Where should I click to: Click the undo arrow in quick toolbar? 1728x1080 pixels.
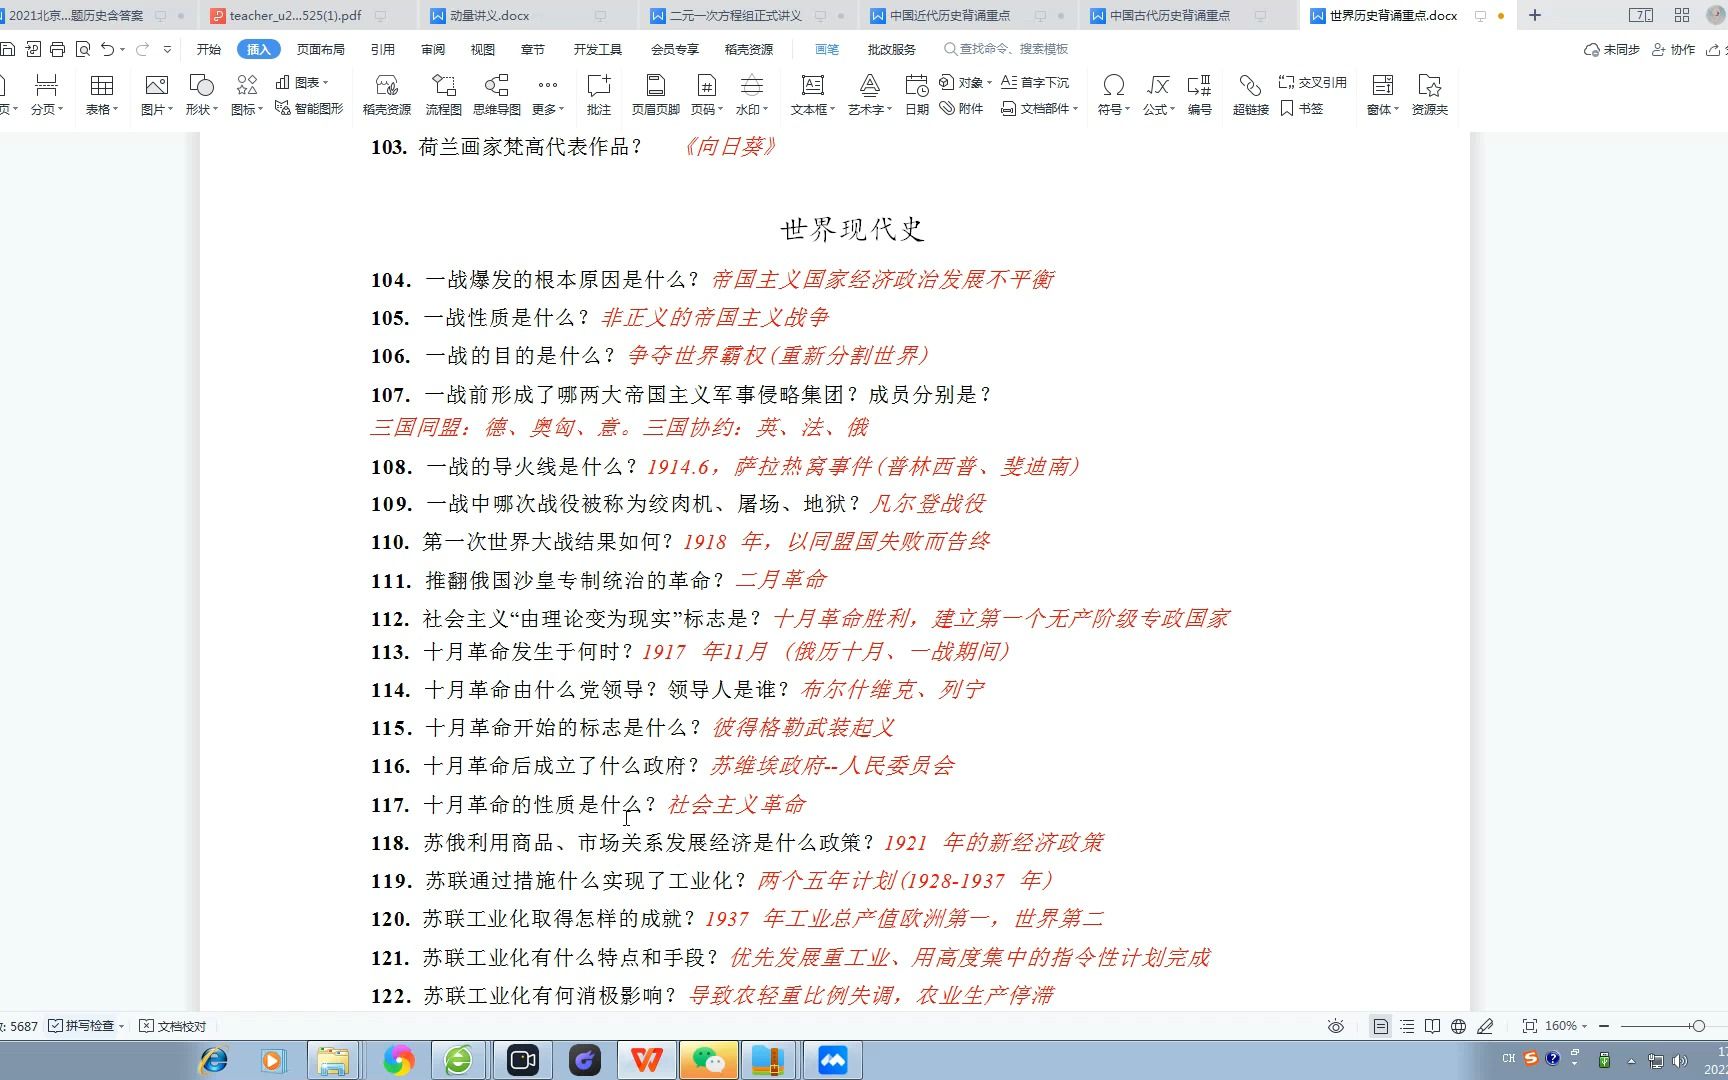(x=107, y=49)
